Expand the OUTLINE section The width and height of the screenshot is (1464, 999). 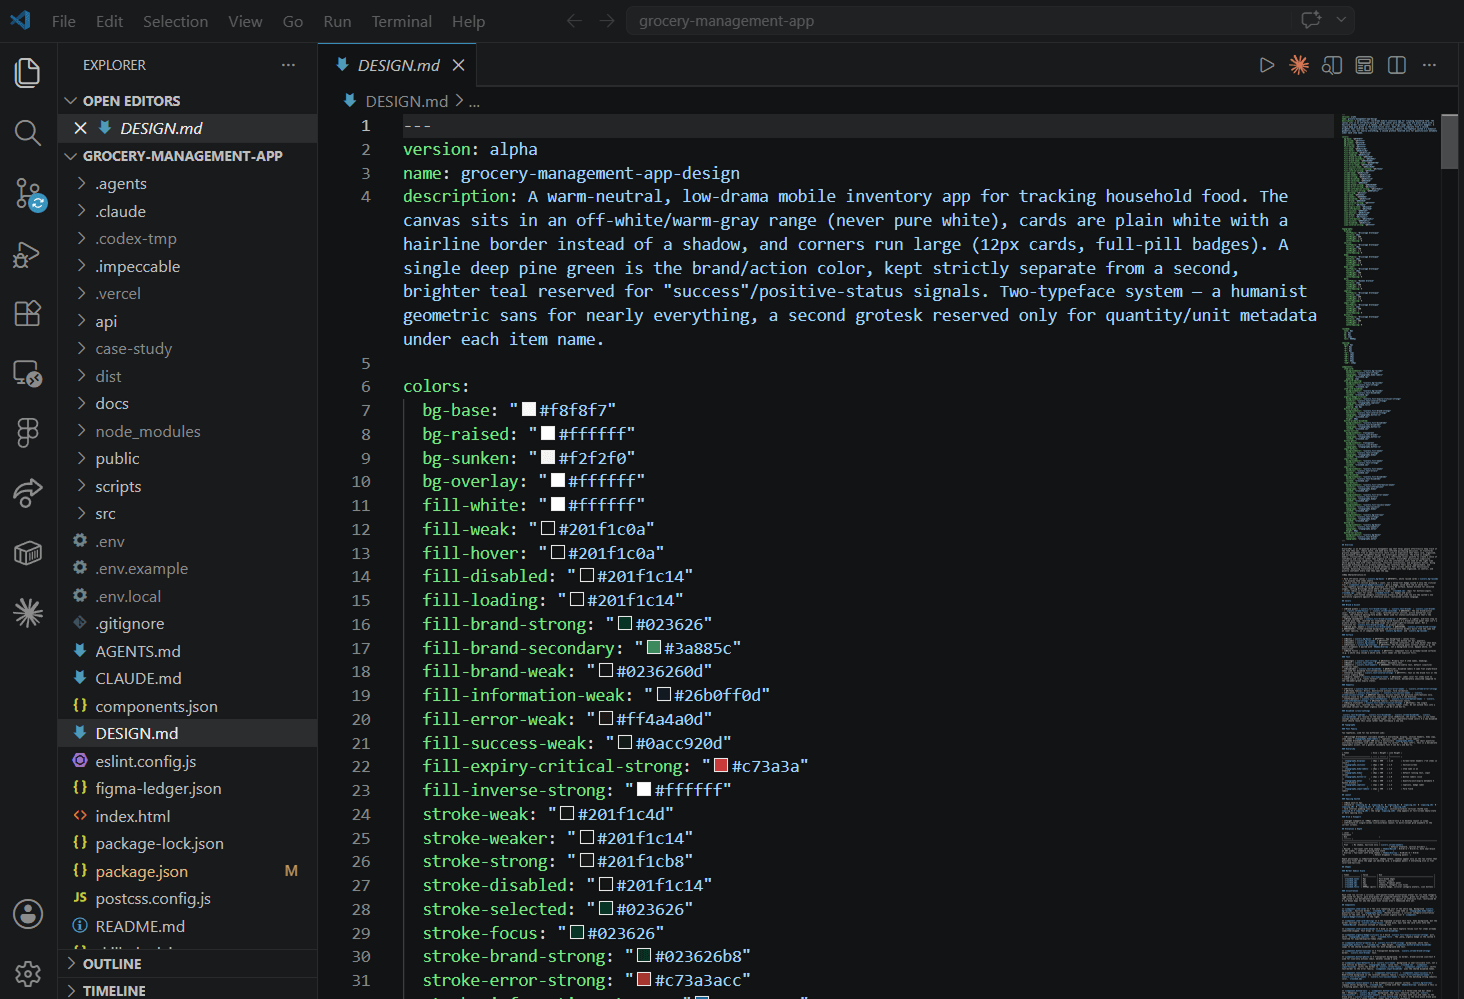[x=112, y=964]
